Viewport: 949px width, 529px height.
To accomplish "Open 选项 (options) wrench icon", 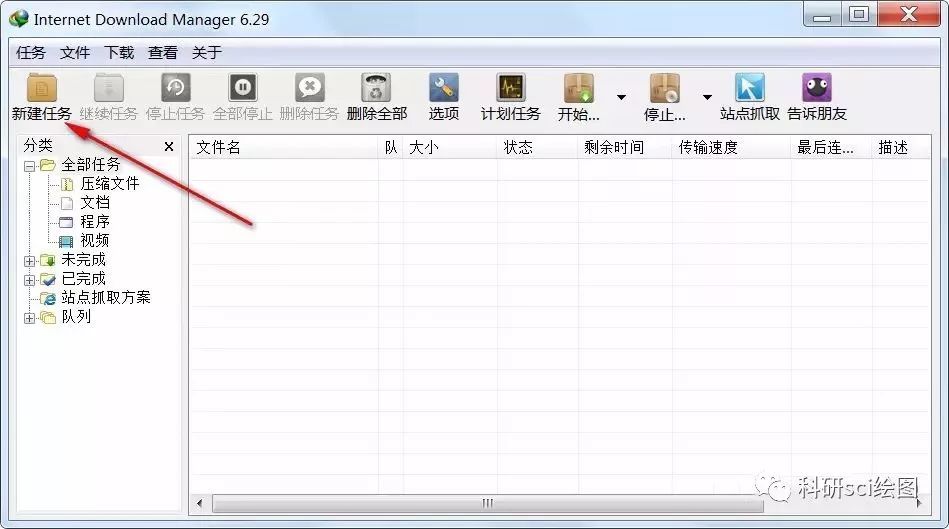I will pos(444,88).
